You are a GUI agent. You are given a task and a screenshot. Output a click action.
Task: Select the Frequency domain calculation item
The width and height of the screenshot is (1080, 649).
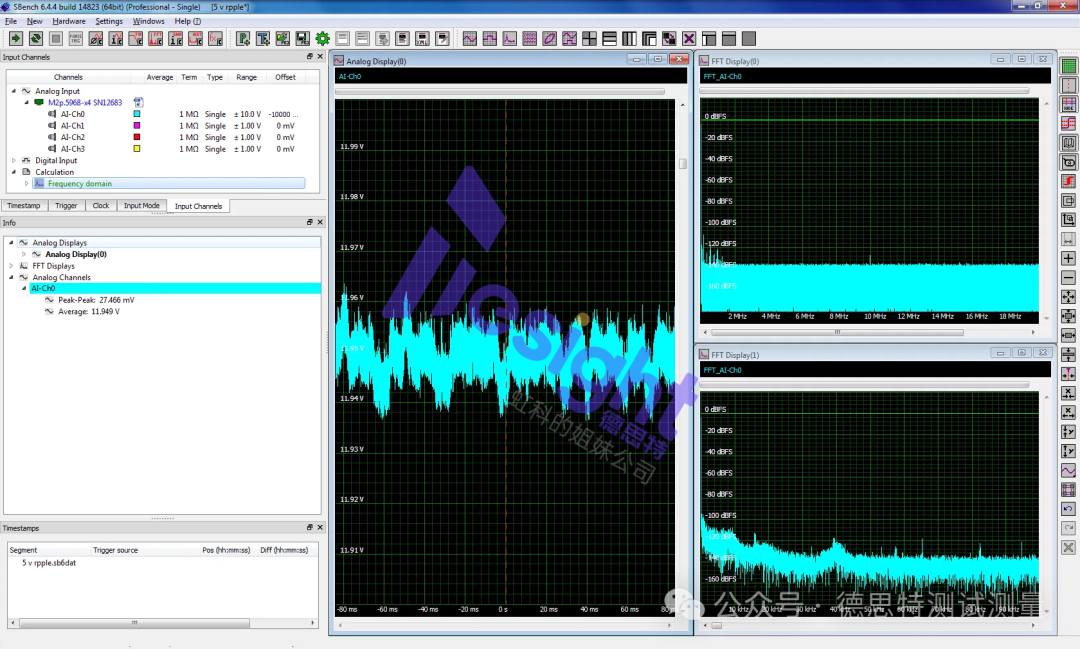(169, 184)
